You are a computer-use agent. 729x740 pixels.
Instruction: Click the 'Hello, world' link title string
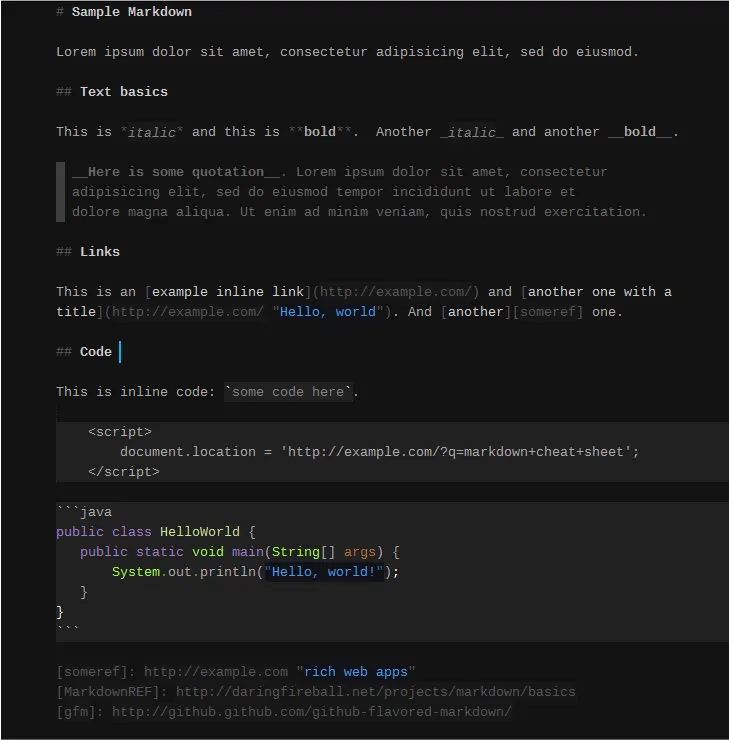(x=328, y=312)
